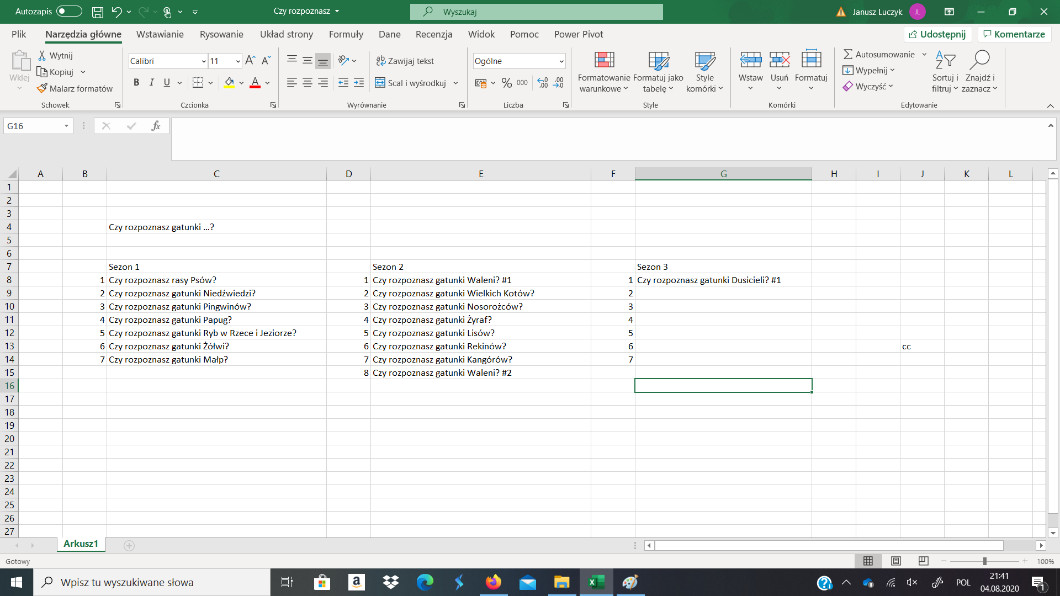Open the Ogólne number format dropdown

(x=560, y=61)
